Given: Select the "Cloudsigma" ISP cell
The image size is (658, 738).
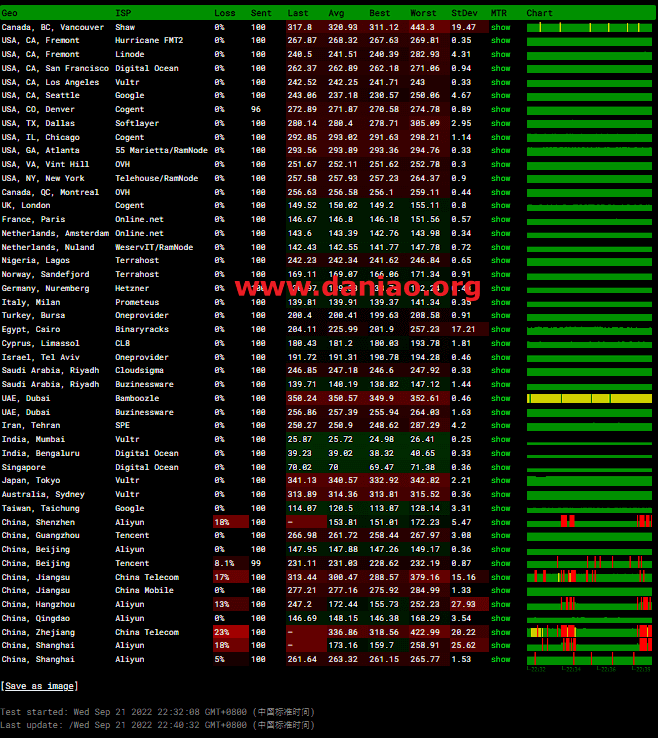Looking at the screenshot, I should click(139, 370).
